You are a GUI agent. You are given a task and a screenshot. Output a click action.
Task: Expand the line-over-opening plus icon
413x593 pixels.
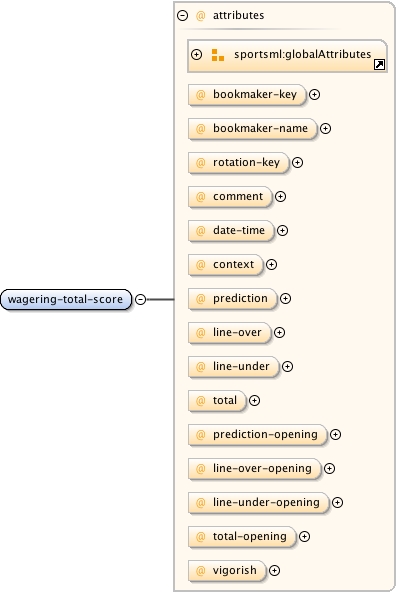(329, 469)
